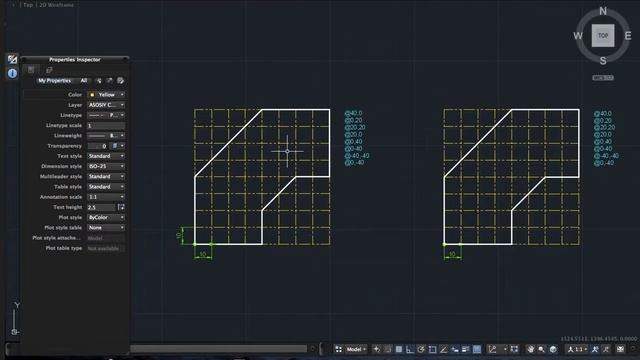
Task: Select the first tab icon in Properties Inspector
Action: coord(31,70)
